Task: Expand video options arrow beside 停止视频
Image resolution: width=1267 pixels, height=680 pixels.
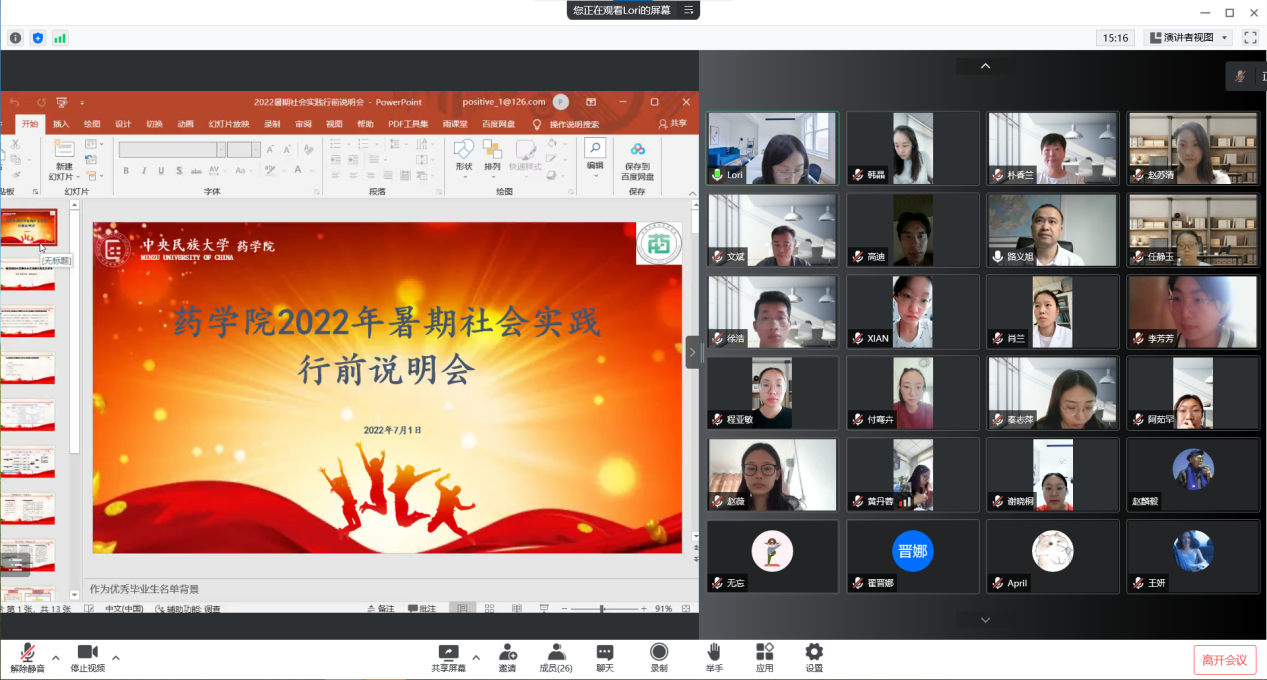Action: click(116, 658)
